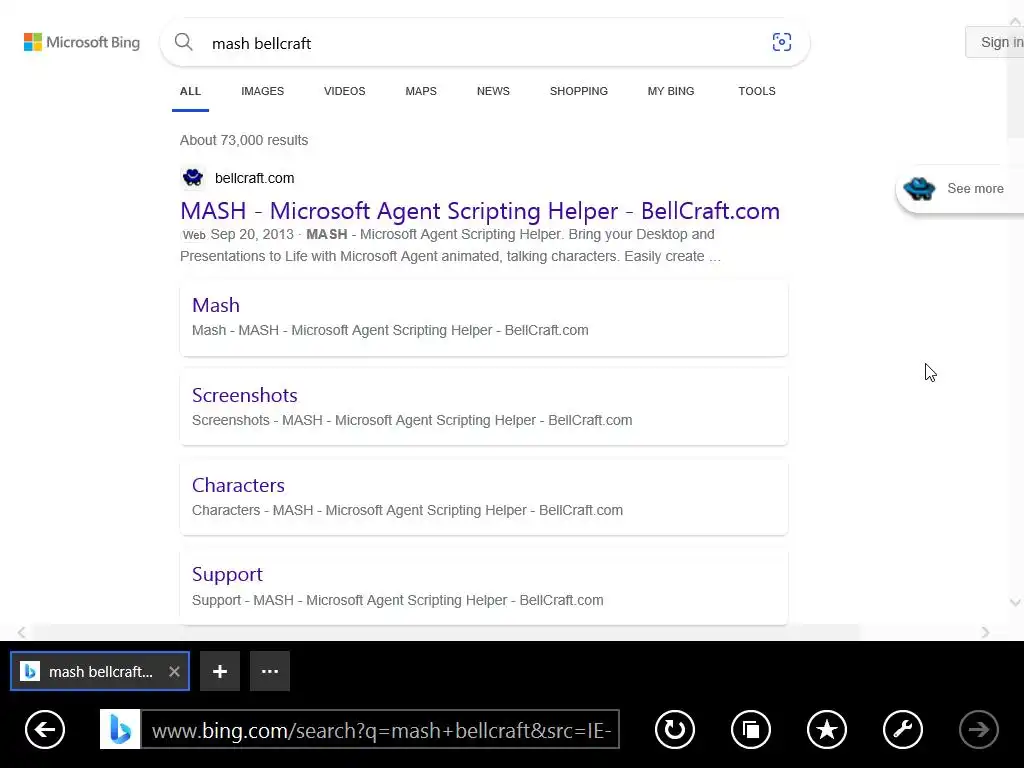Screen dimensions: 1024x768
Task: Click the horizontal scrollbar right arrow
Action: coord(985,632)
